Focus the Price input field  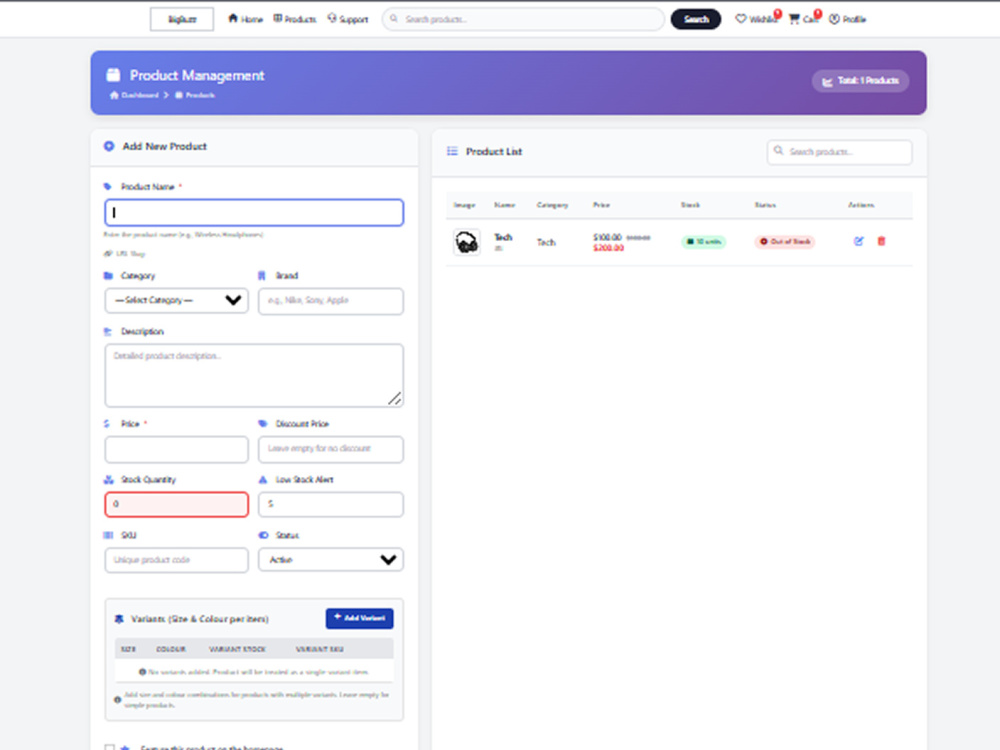(177, 449)
